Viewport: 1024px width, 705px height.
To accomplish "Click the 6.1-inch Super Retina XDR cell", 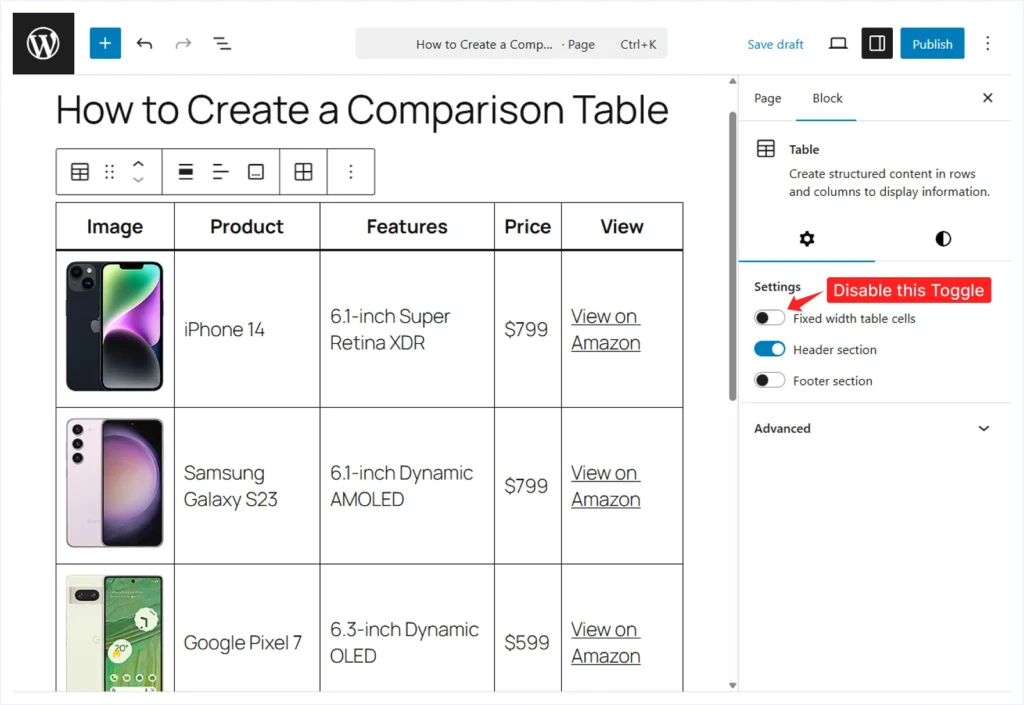I will click(x=407, y=330).
